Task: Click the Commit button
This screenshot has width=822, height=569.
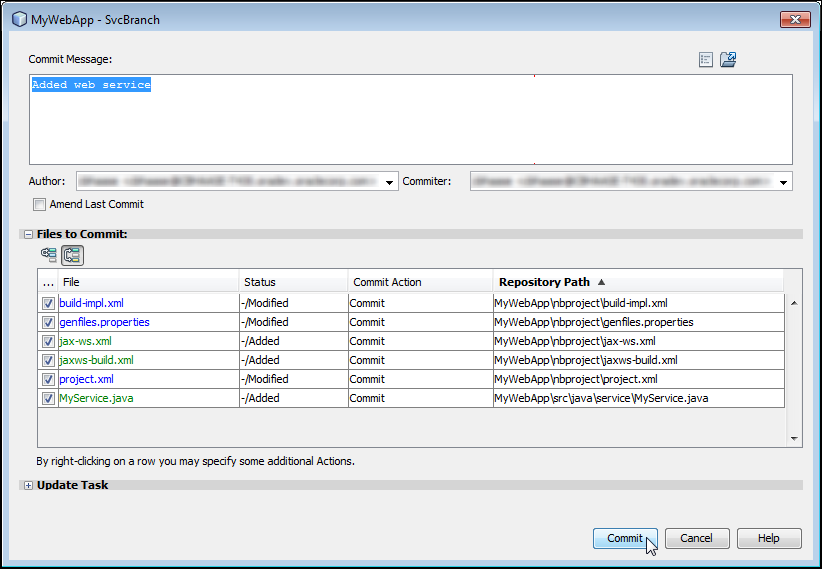Action: click(x=625, y=538)
